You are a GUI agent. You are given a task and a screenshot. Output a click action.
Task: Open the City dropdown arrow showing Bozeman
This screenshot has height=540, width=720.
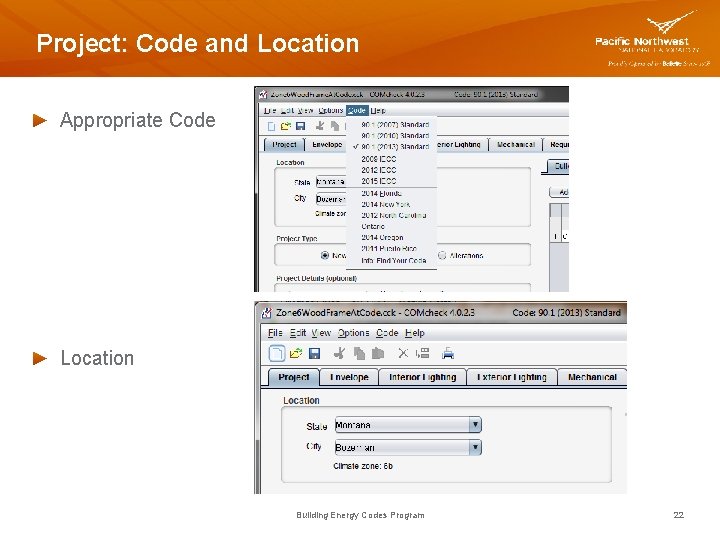click(x=475, y=447)
